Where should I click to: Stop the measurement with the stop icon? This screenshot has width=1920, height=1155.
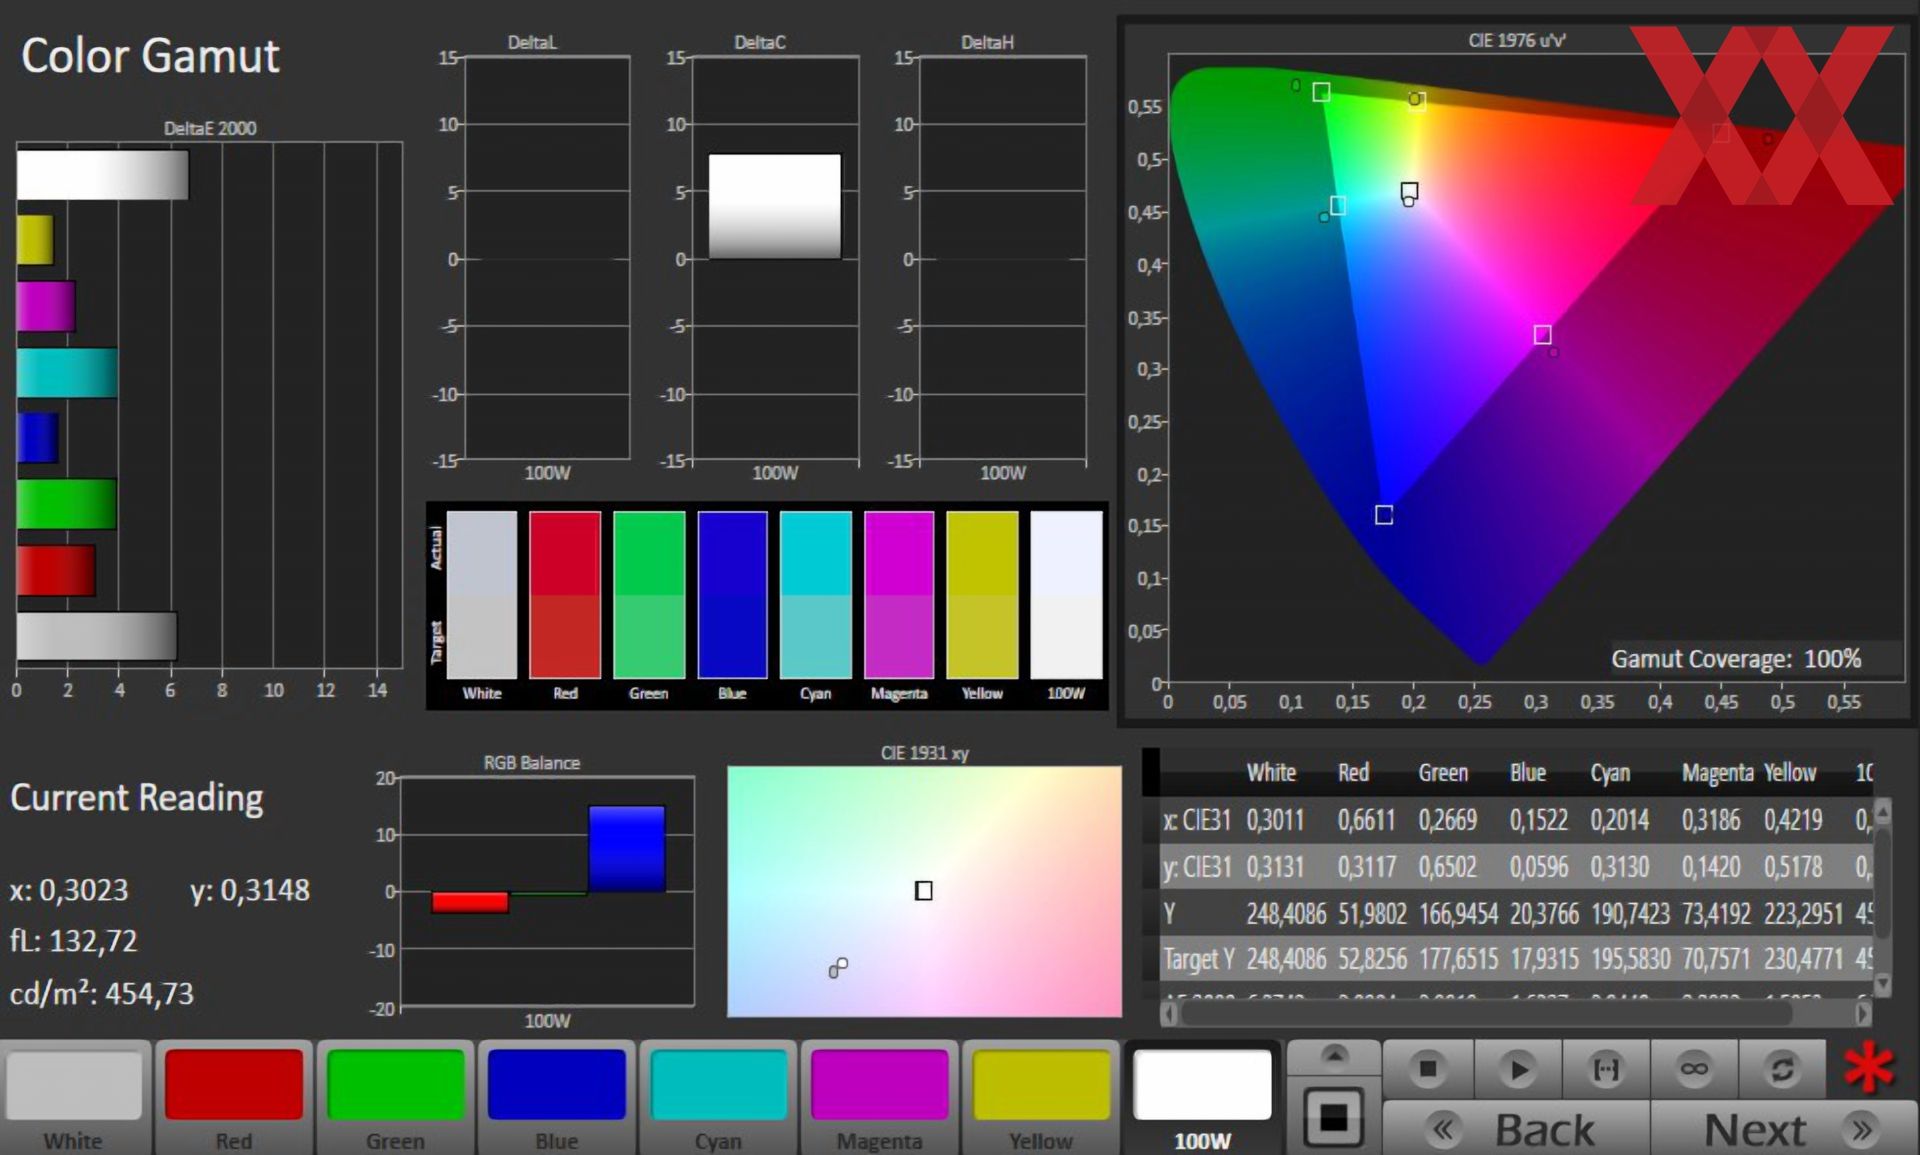pos(1427,1070)
